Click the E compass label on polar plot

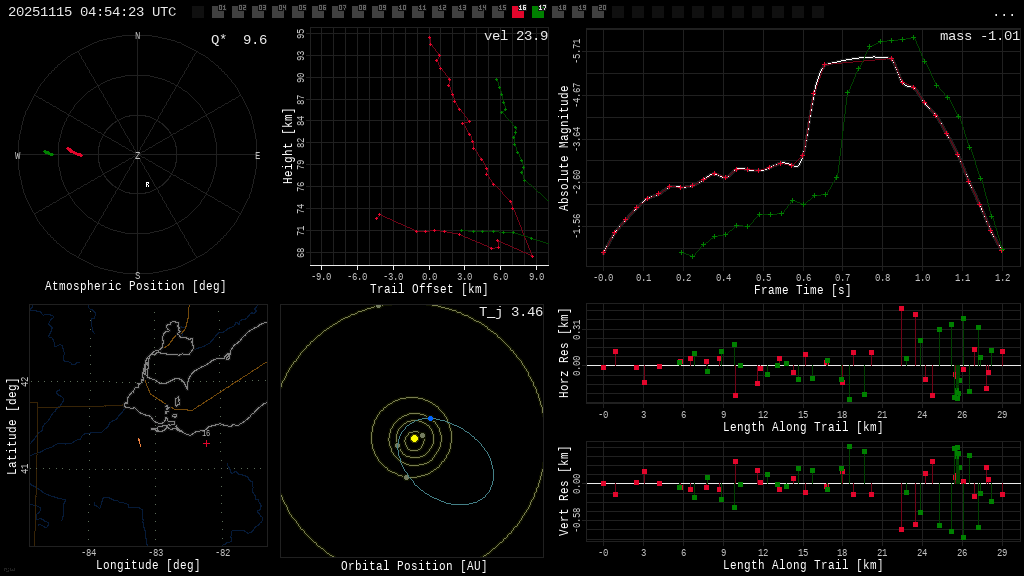tap(257, 155)
